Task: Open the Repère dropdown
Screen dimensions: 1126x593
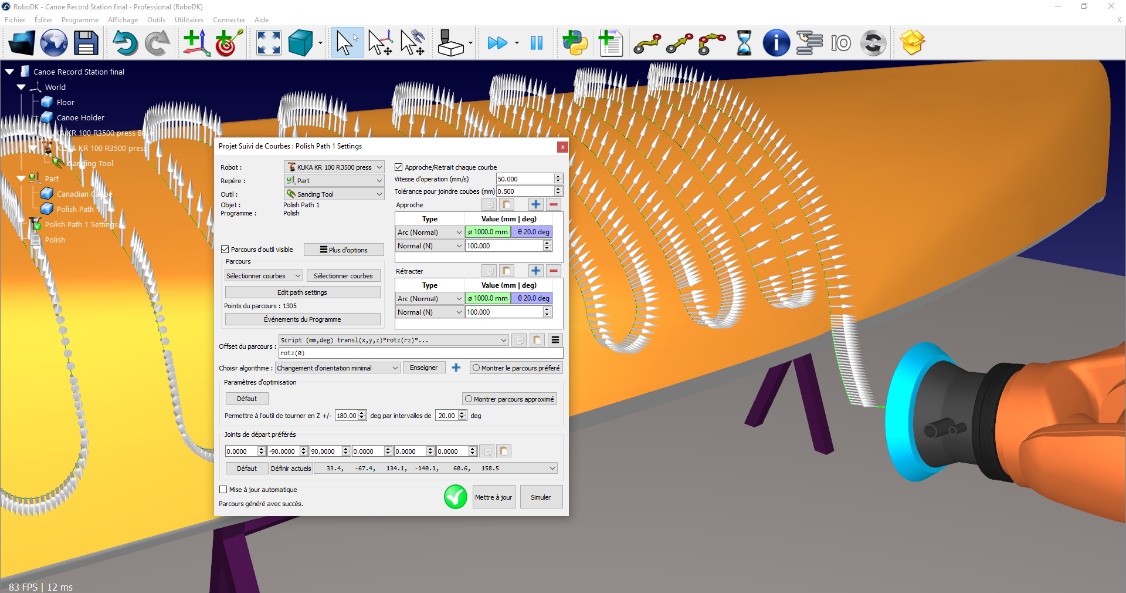Action: tap(334, 180)
